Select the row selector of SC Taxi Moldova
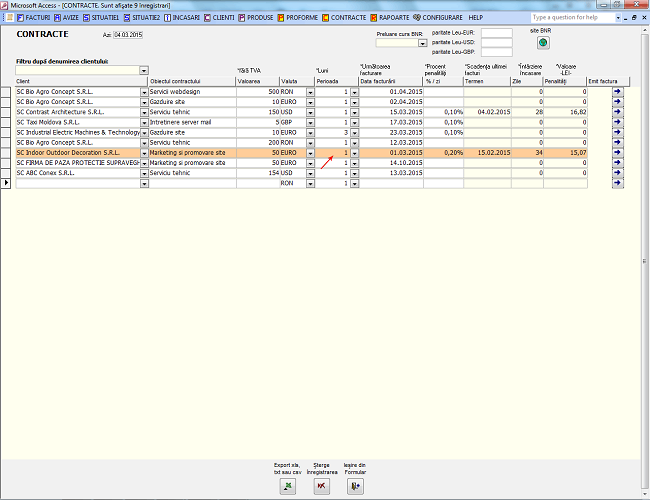The image size is (650, 500). pos(8,122)
